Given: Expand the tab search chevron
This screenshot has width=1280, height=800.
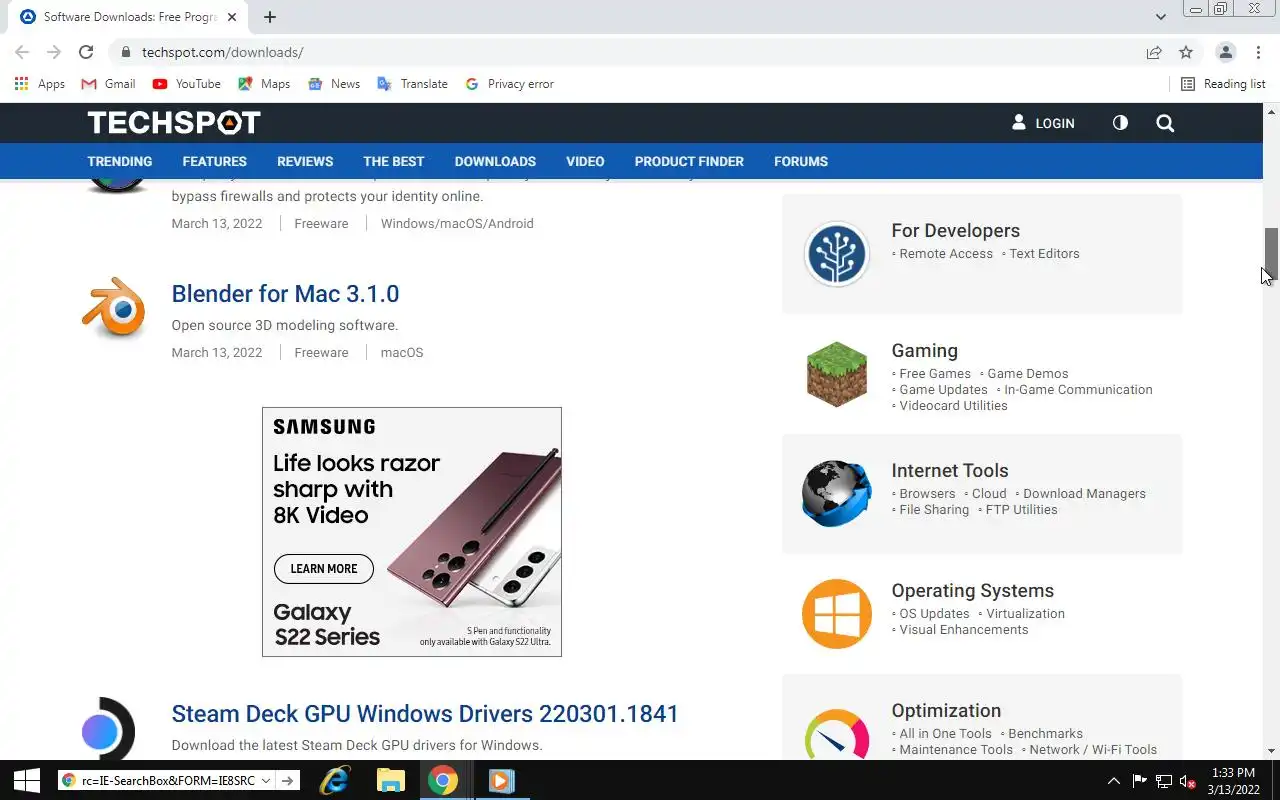Looking at the screenshot, I should click(x=1160, y=17).
